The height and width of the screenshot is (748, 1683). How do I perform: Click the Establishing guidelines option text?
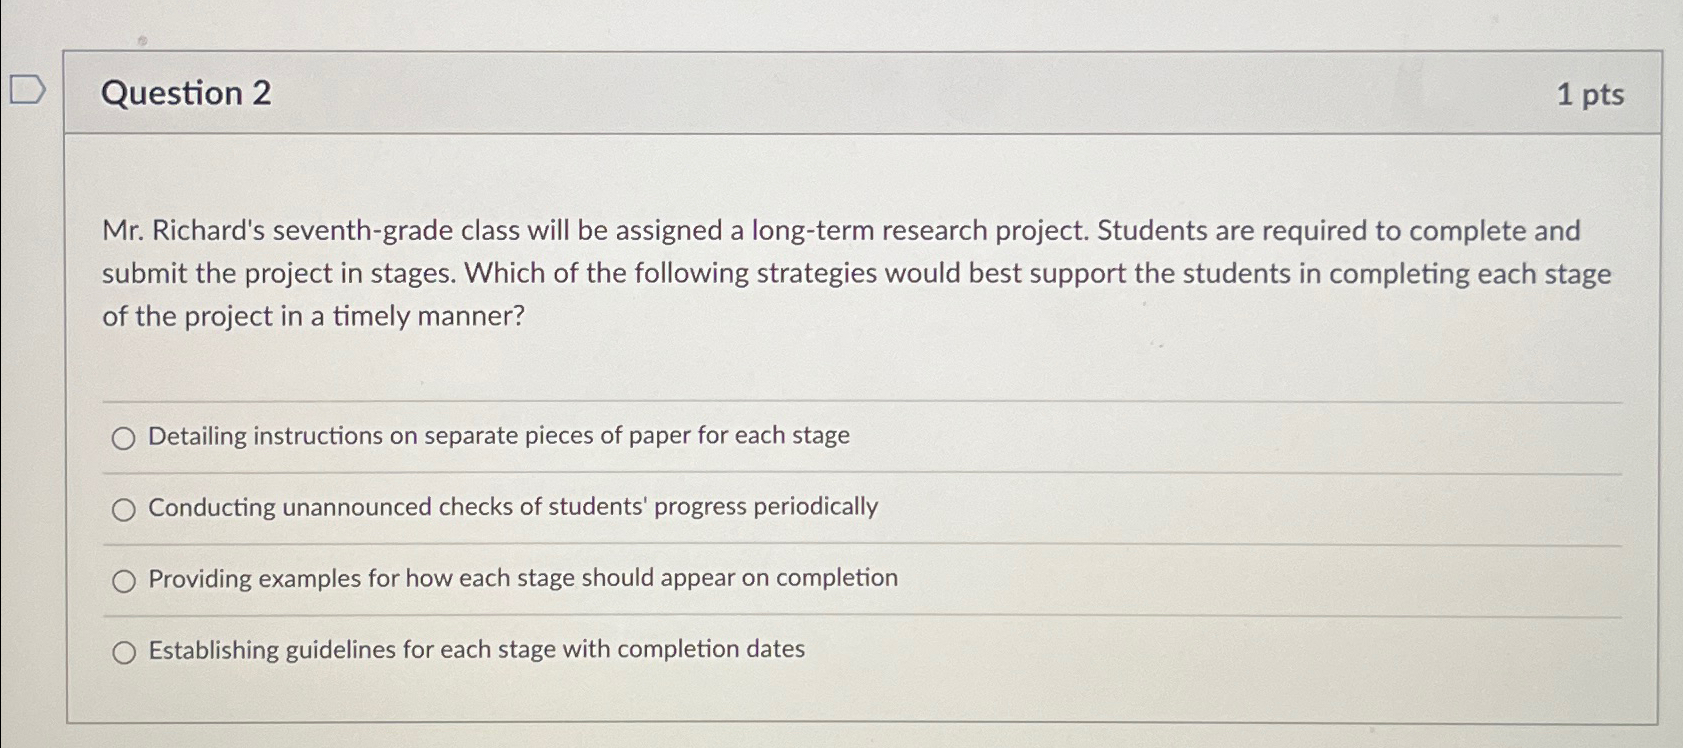point(476,651)
